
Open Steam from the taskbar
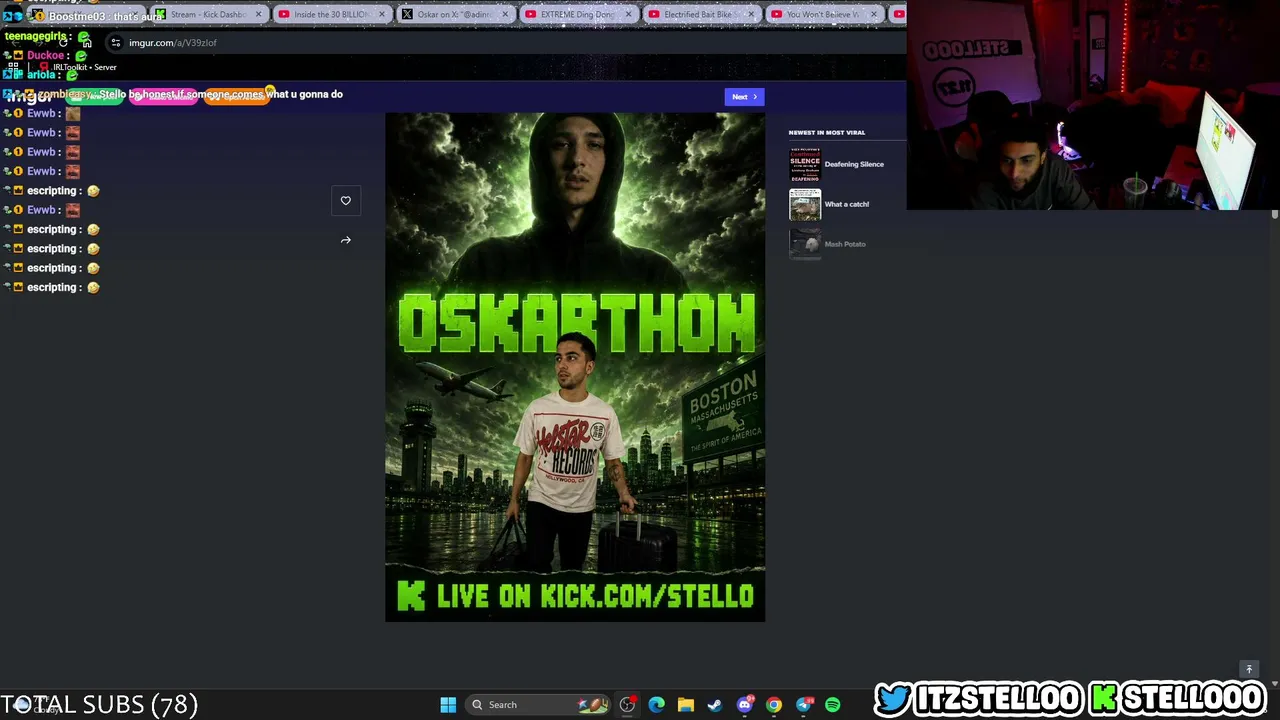[714, 705]
